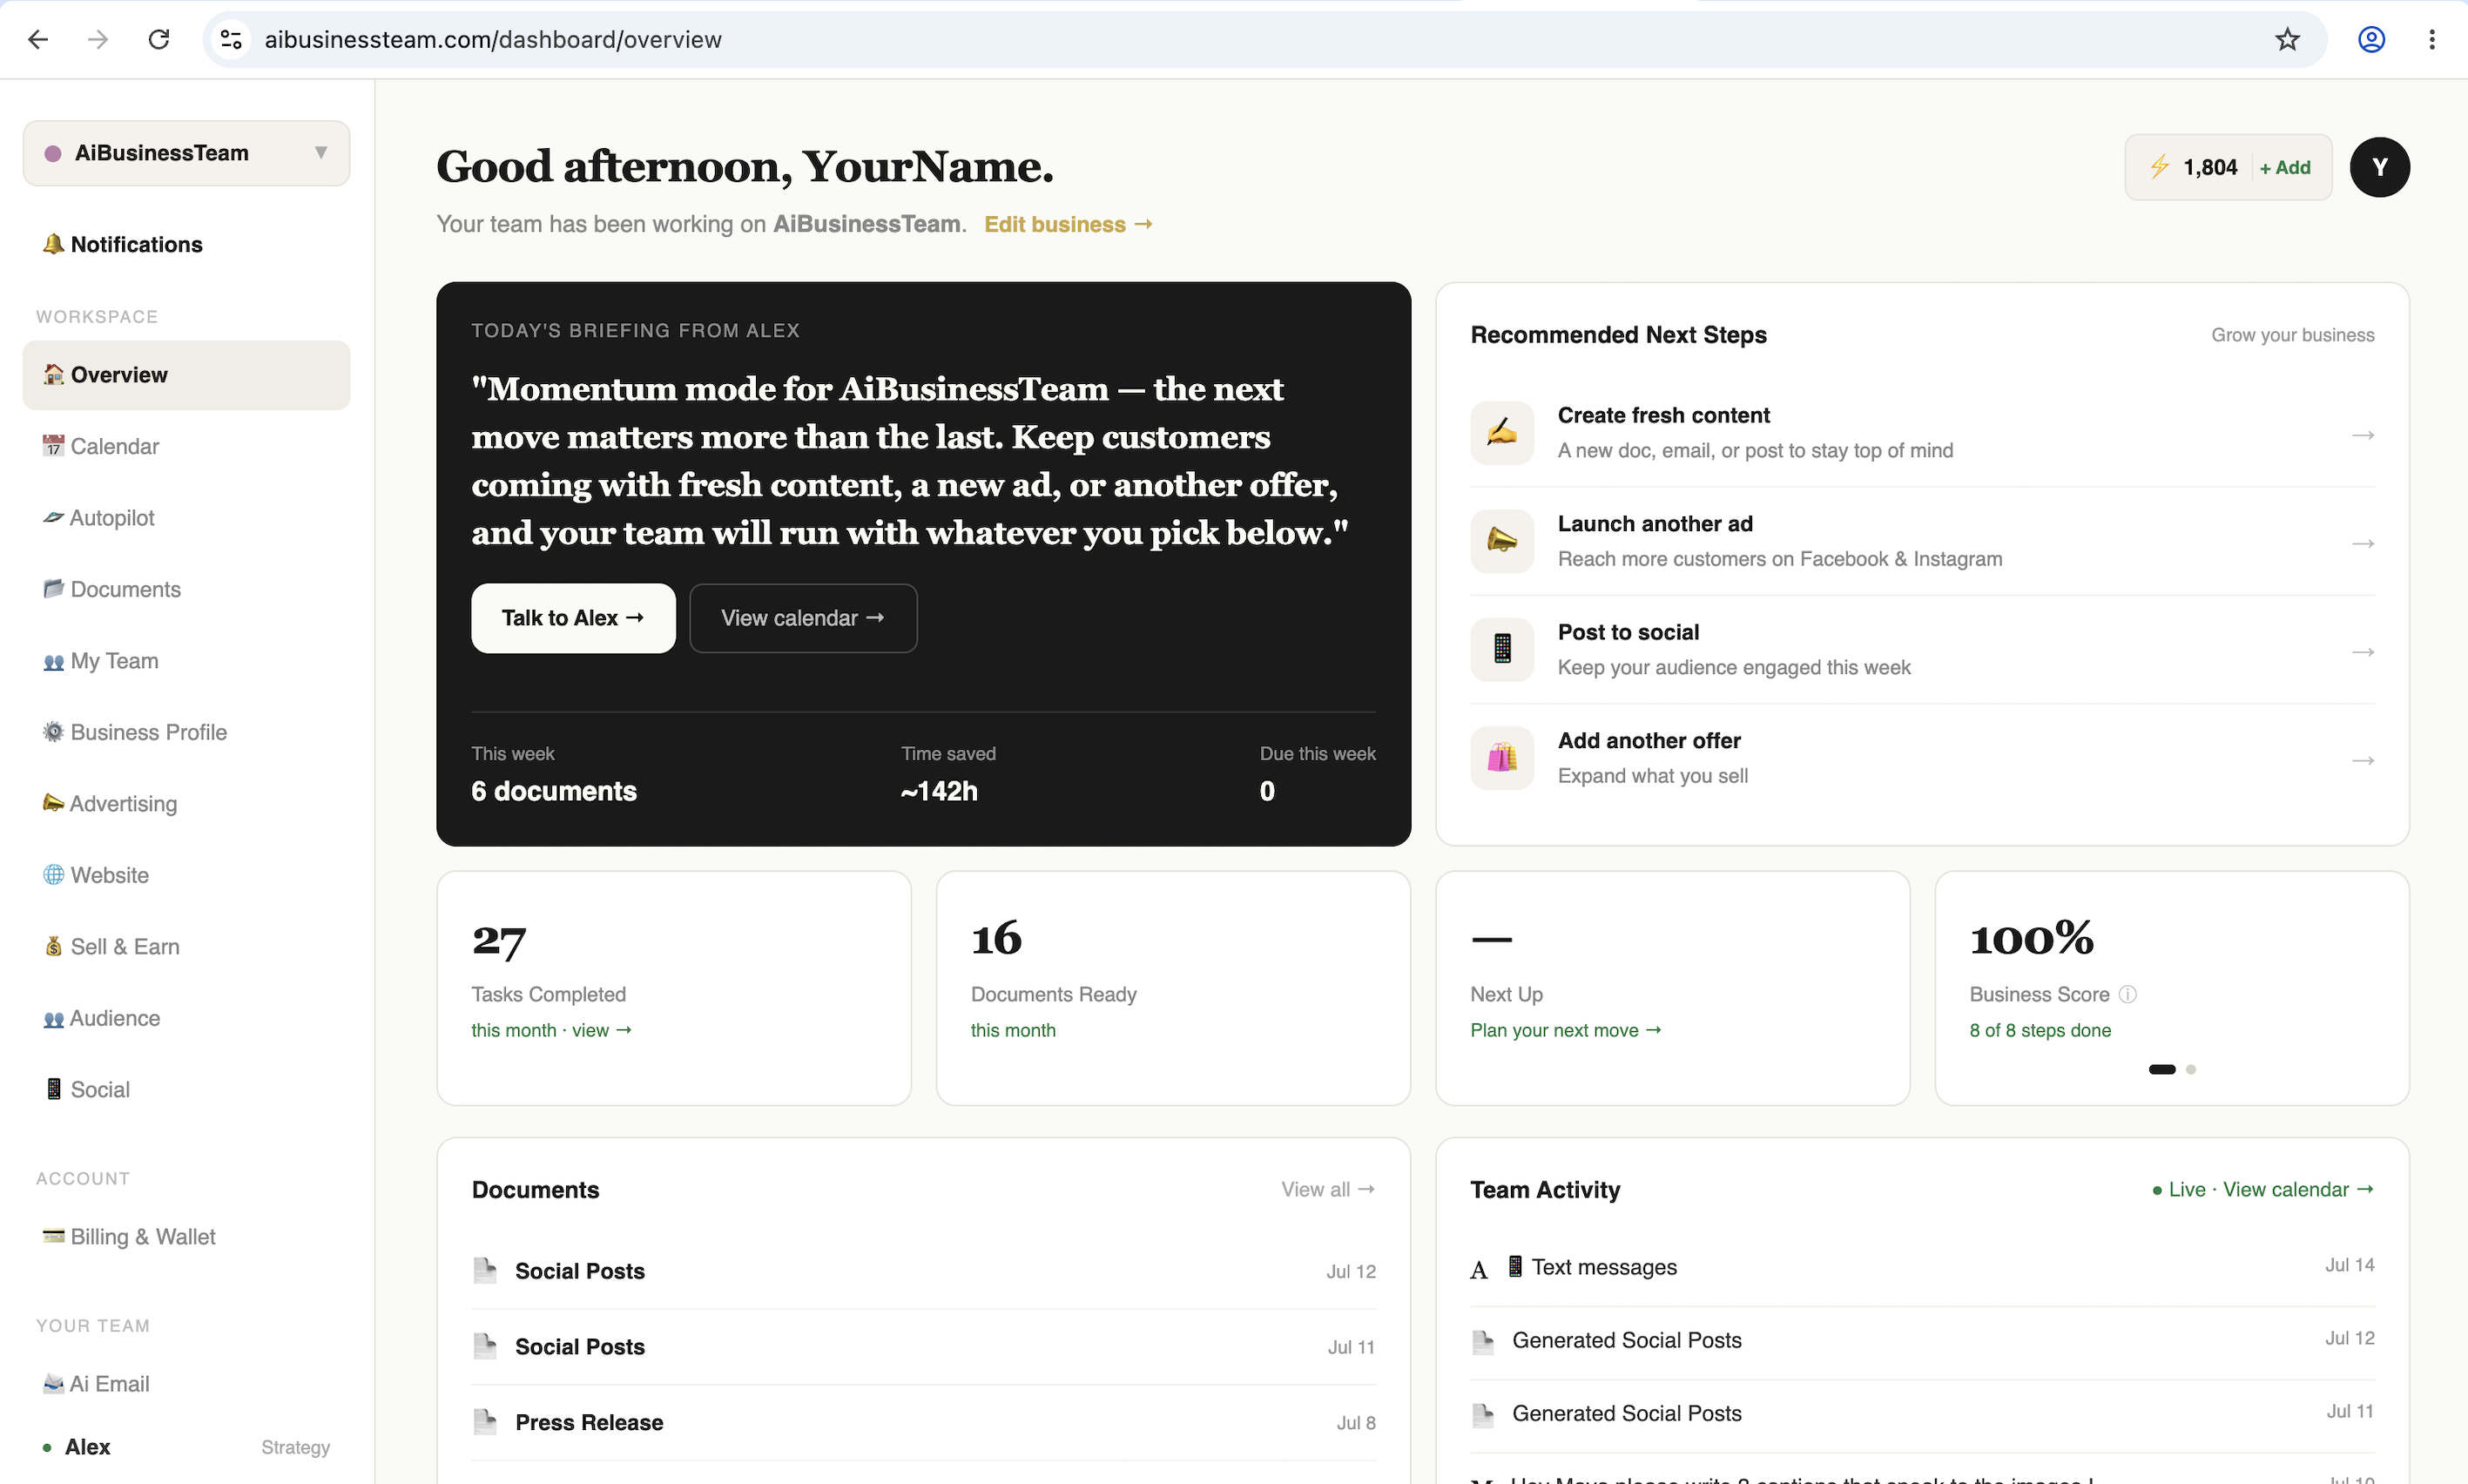2468x1484 pixels.
Task: Open Business Profile in the sidebar
Action: pos(186,732)
